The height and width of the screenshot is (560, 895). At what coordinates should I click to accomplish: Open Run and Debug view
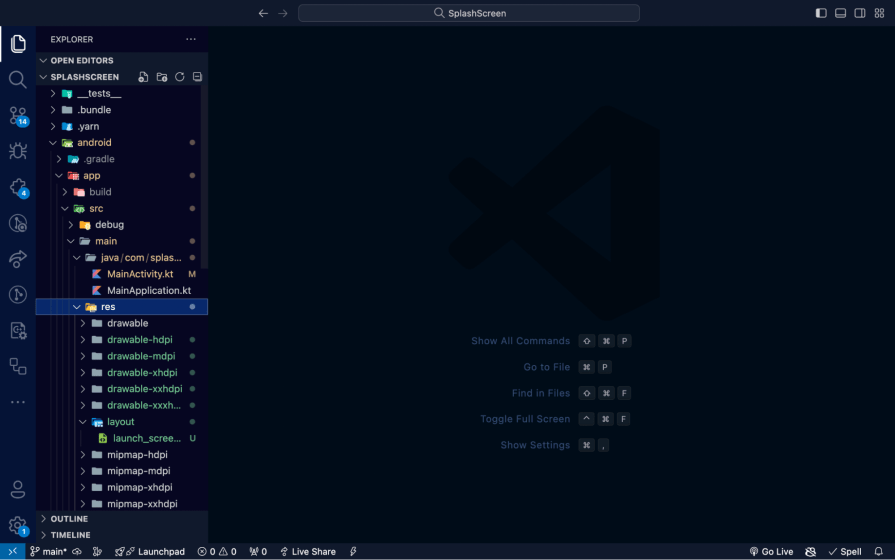pyautogui.click(x=18, y=151)
